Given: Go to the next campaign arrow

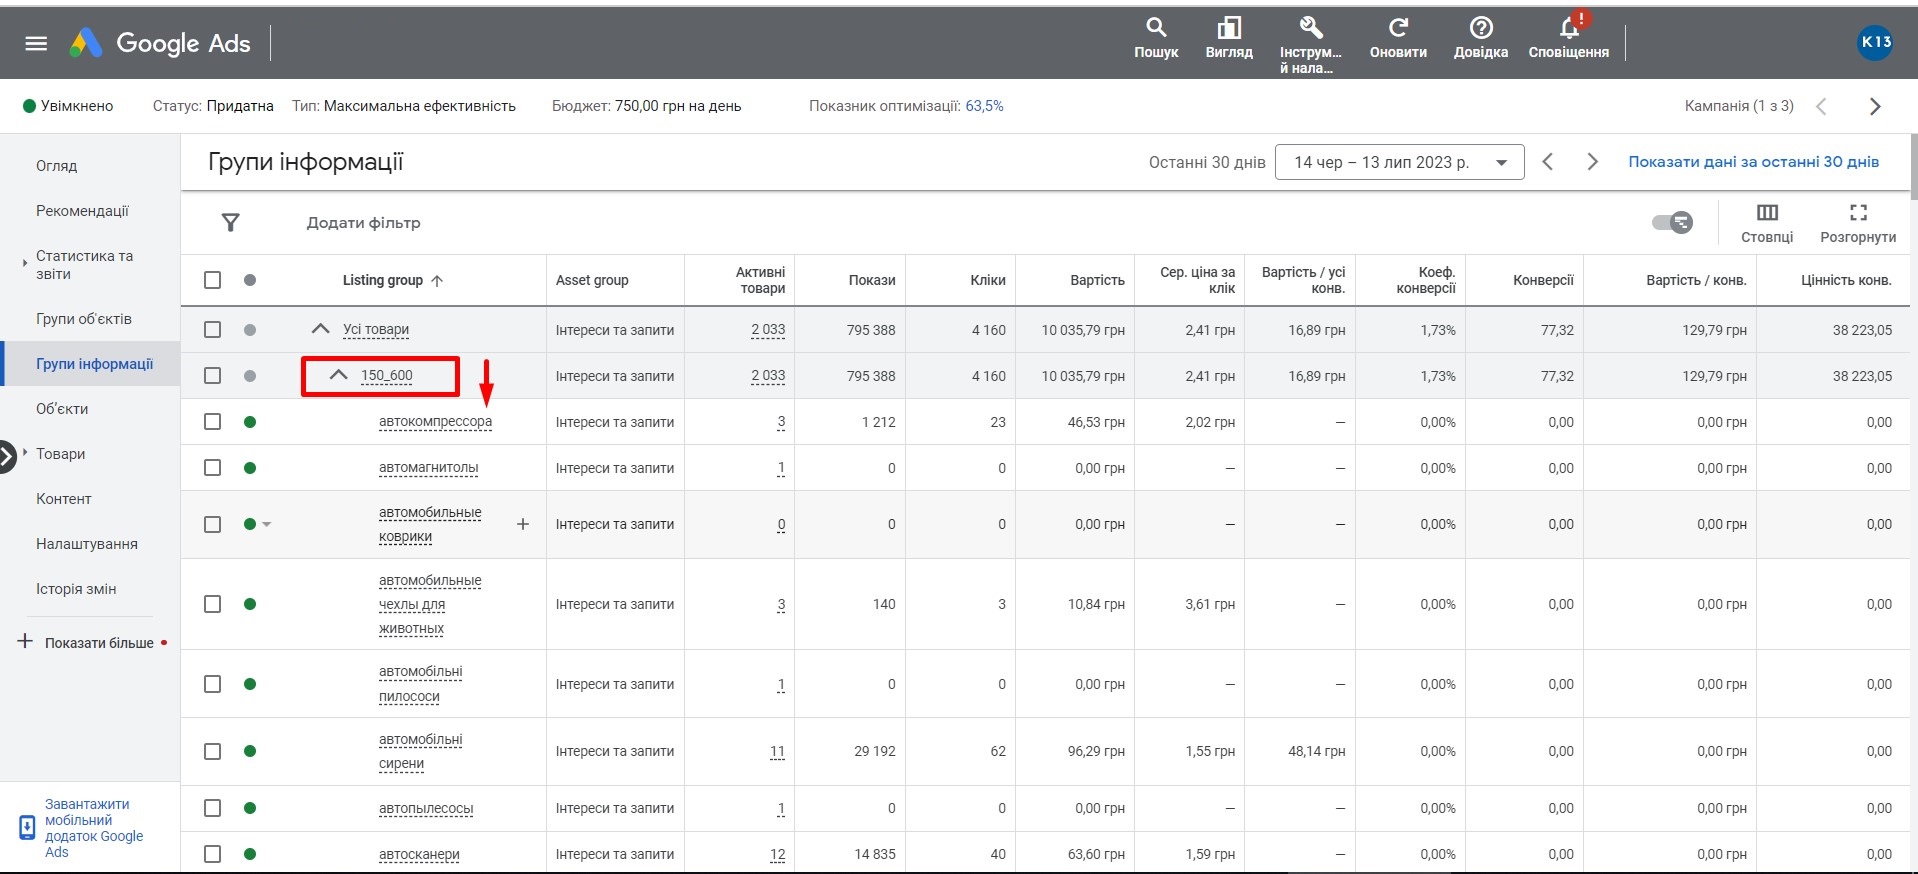Looking at the screenshot, I should click(x=1875, y=106).
